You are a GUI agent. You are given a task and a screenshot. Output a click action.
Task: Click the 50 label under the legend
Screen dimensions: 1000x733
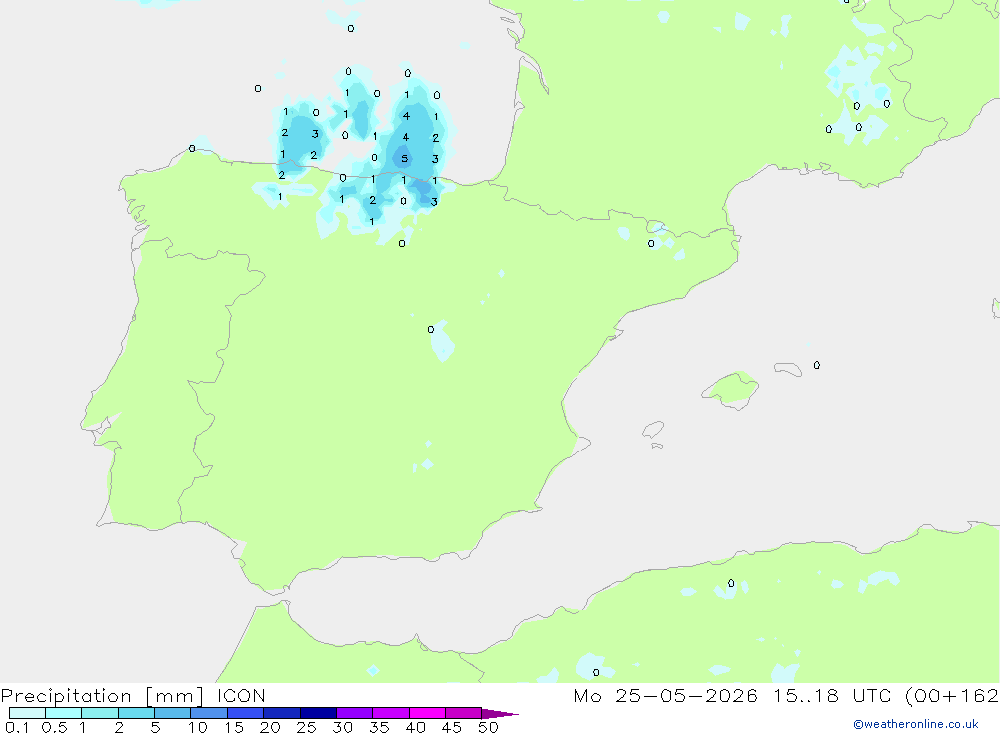[x=488, y=727]
